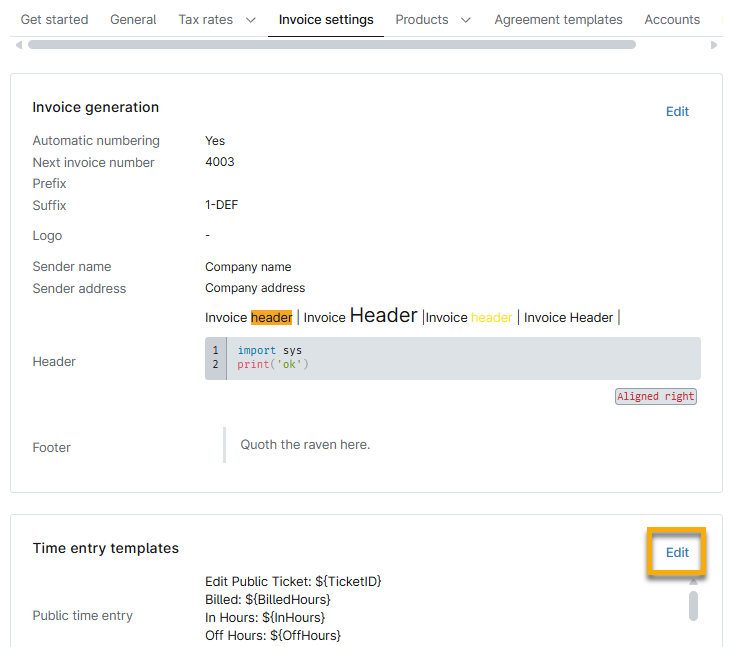Click the tab bar scroll left arrow

point(19,45)
